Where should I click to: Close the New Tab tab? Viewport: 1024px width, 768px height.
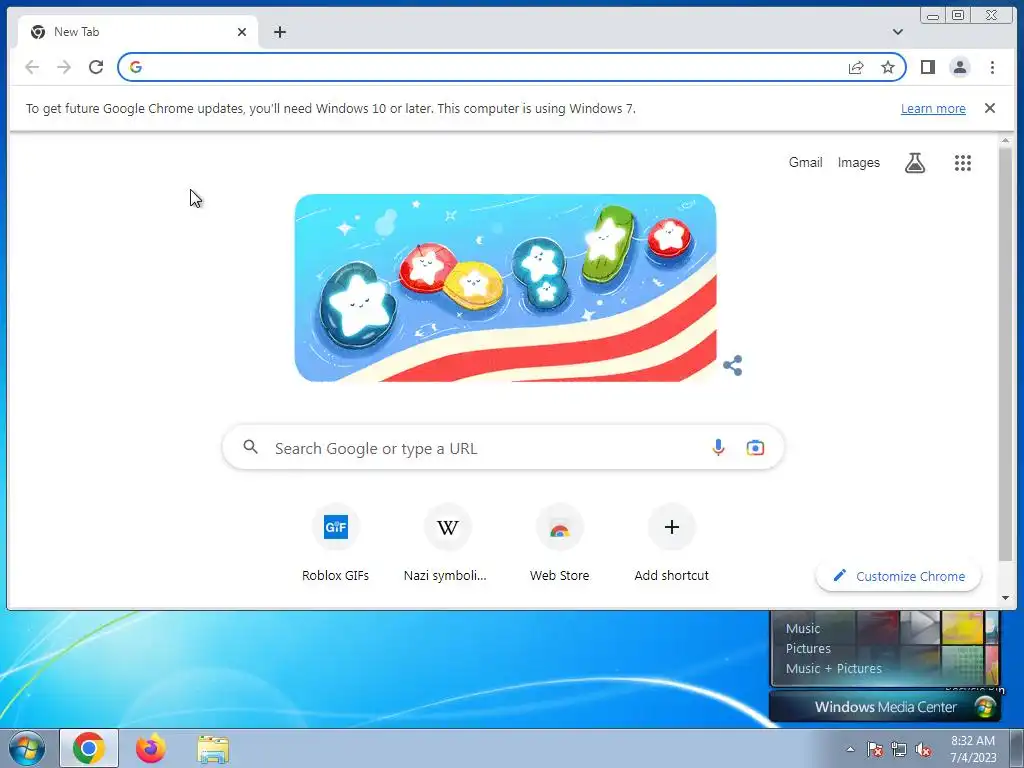242,31
